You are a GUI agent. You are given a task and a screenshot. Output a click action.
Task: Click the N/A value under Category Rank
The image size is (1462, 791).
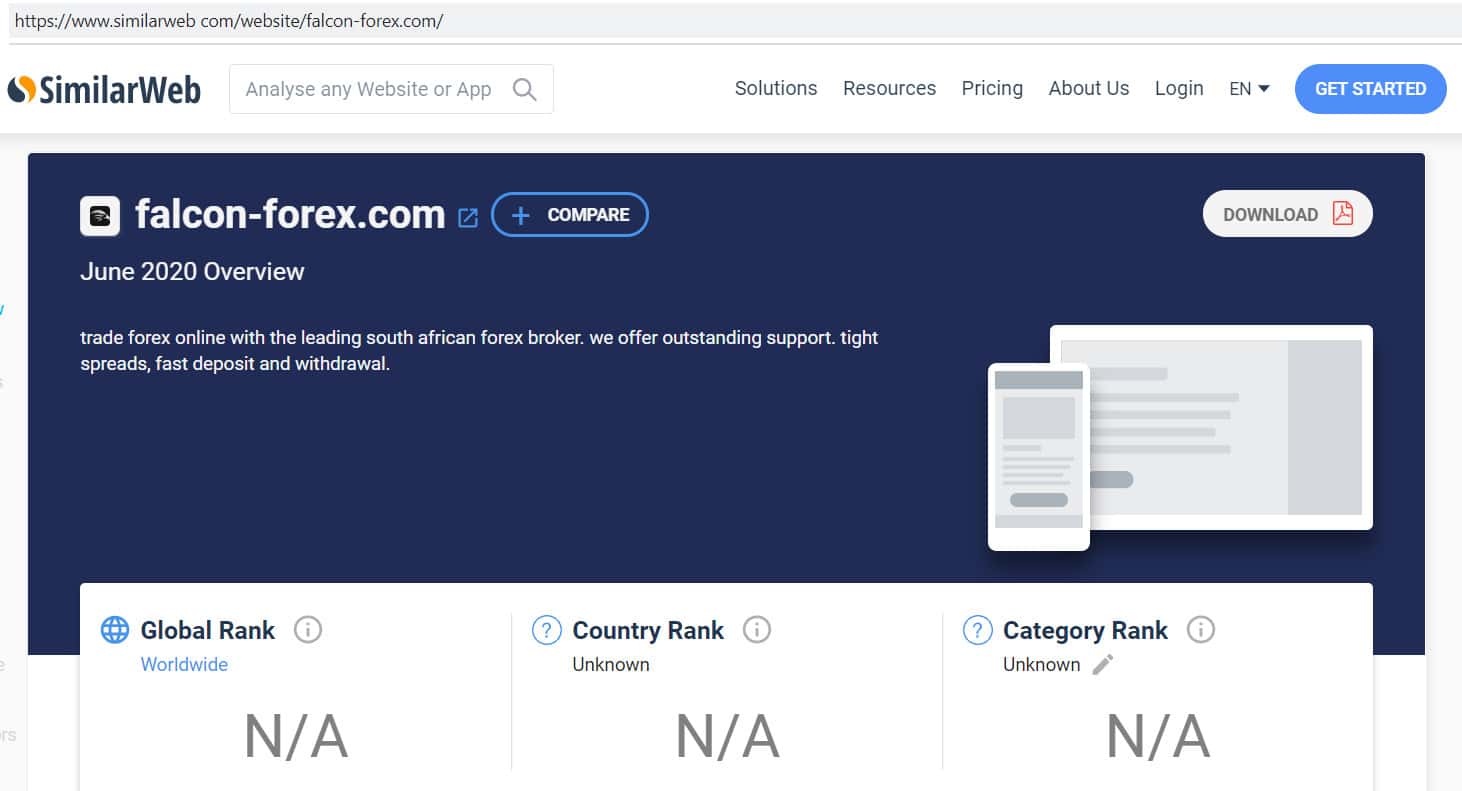pyautogui.click(x=1158, y=737)
